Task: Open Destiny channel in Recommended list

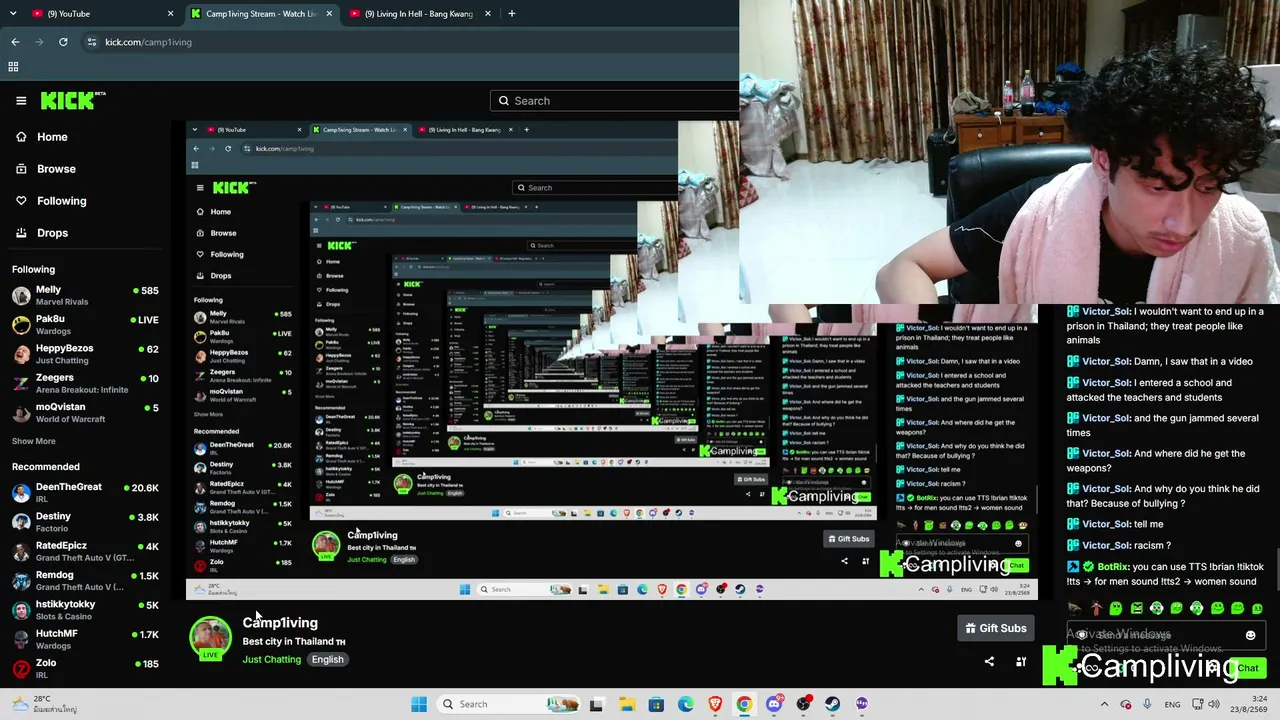Action: 85,521
